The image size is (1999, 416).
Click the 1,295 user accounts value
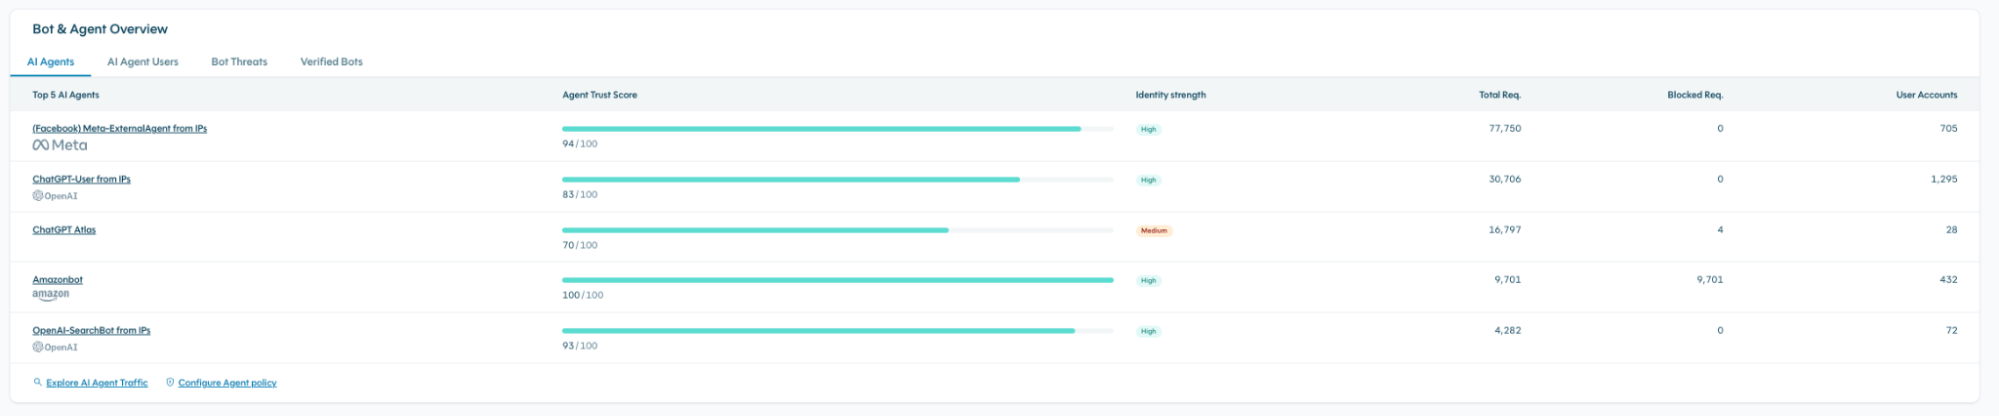1944,180
